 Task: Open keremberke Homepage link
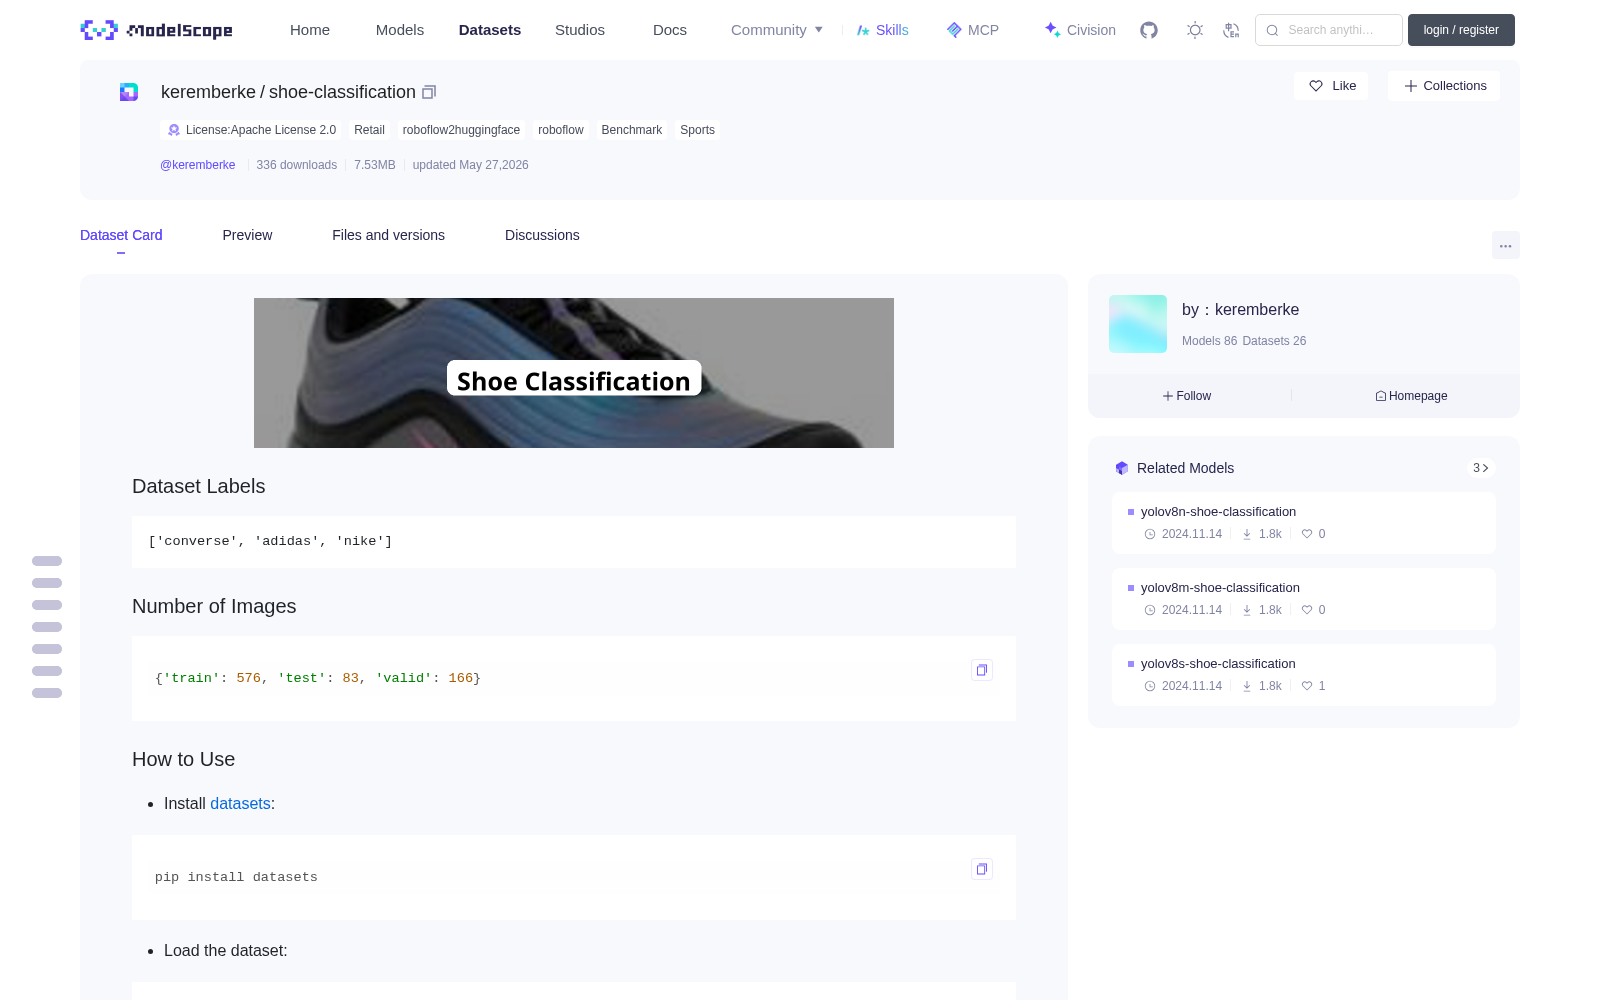click(x=1411, y=396)
